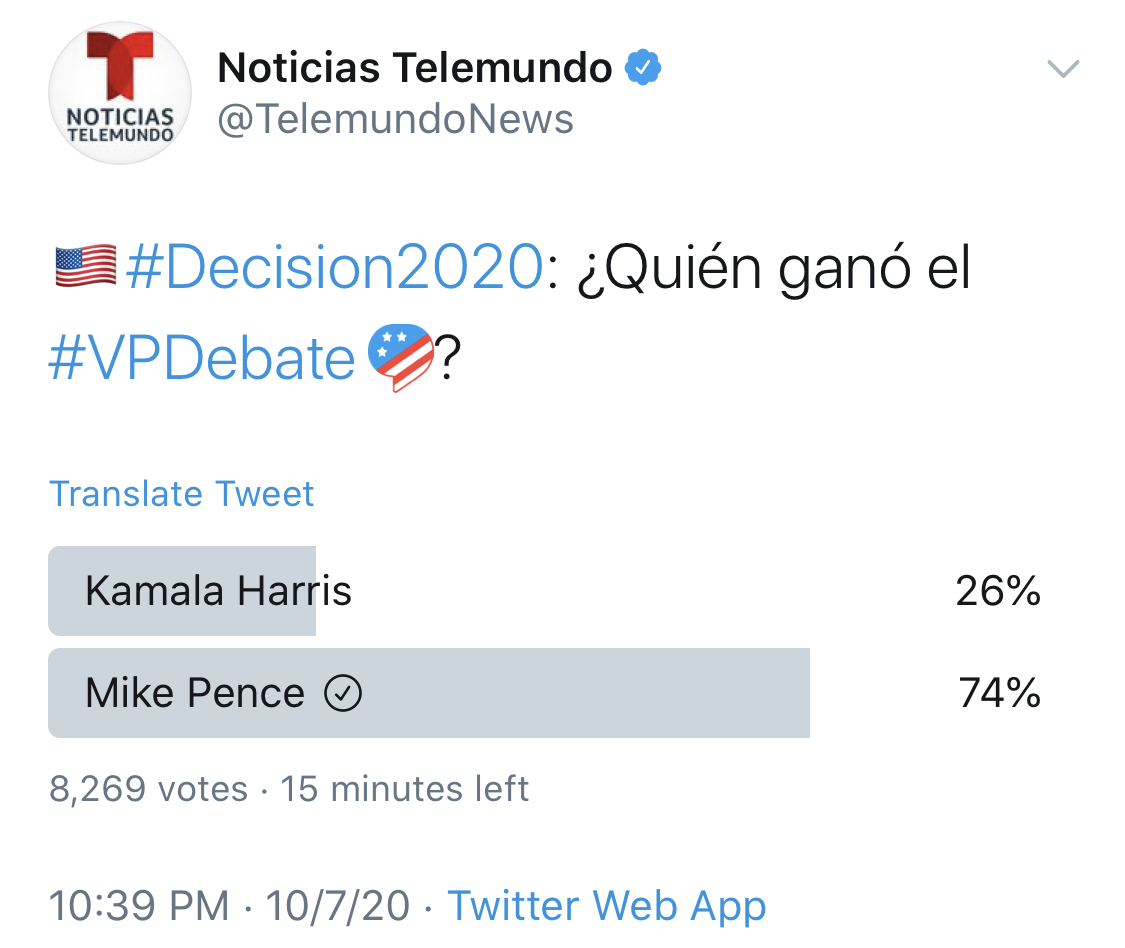Click the 8,269 votes count text
This screenshot has height=948, width=1125.
pos(149,789)
